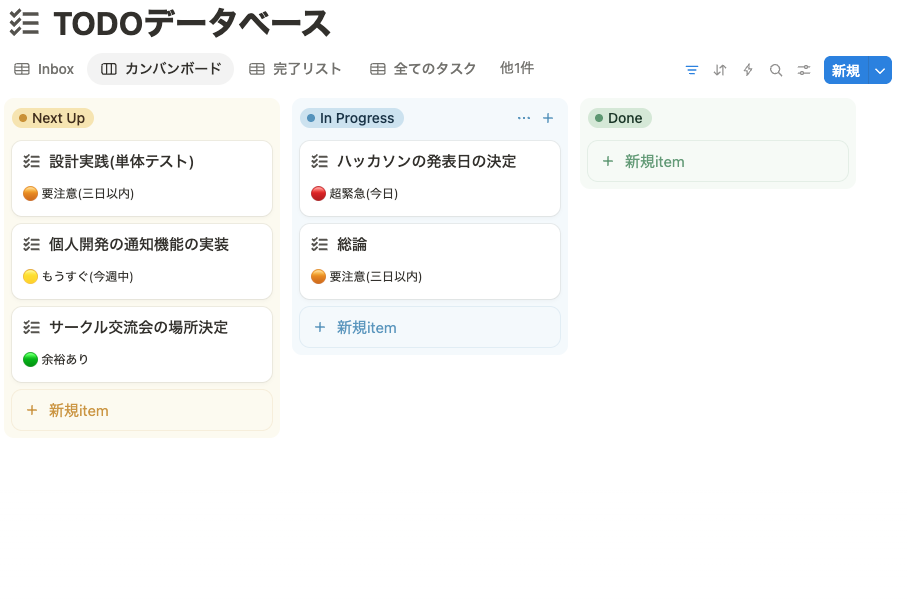The width and height of the screenshot is (907, 600).
Task: Expand the dropdown arrow beside 新規
Action: (x=880, y=71)
